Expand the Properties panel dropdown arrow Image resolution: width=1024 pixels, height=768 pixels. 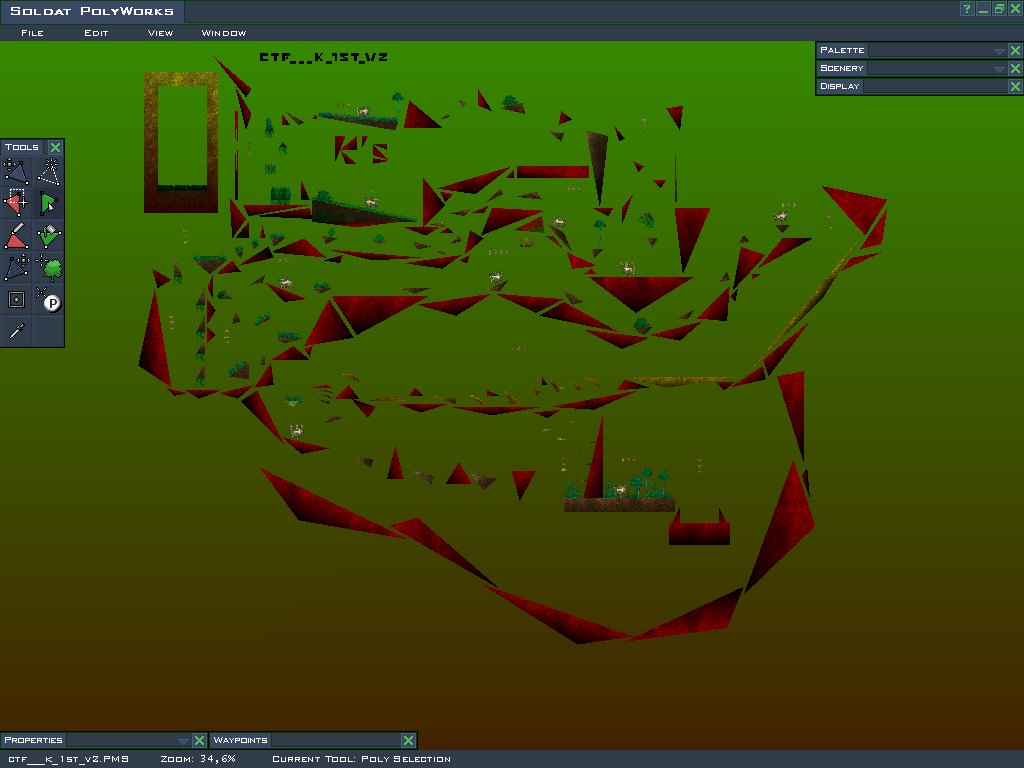pyautogui.click(x=183, y=740)
